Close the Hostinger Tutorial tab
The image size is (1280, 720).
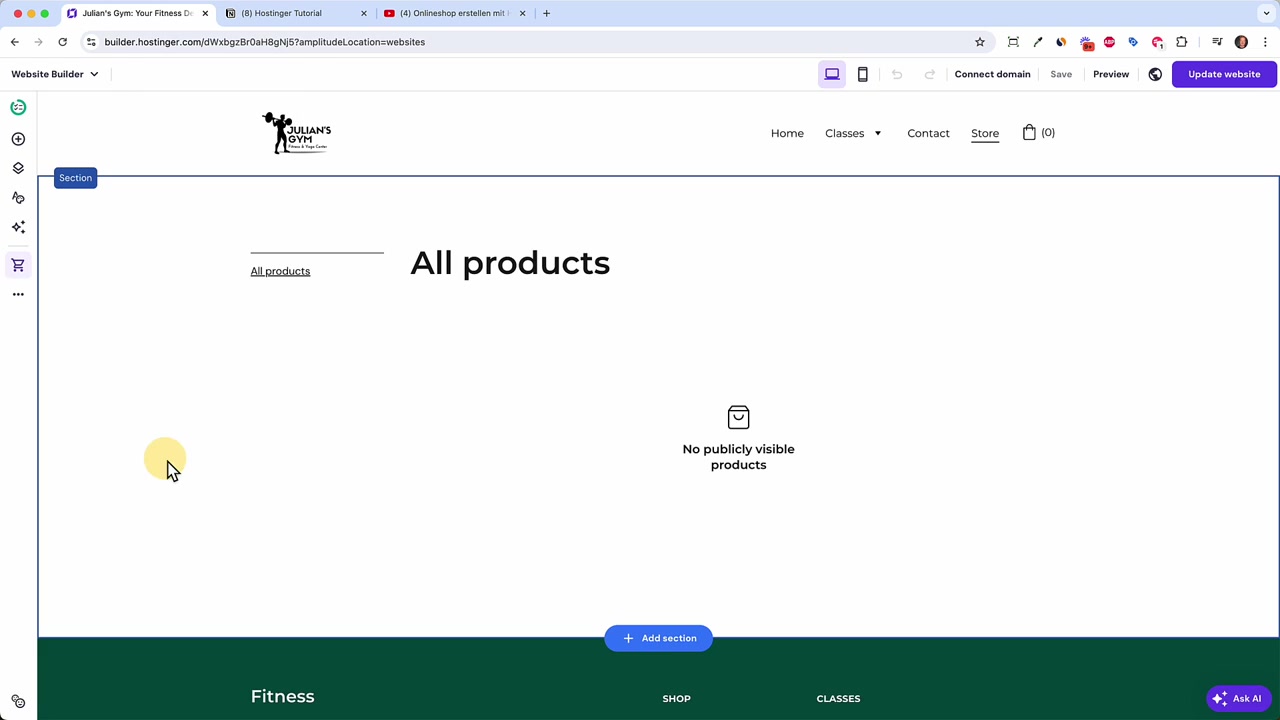[x=363, y=13]
